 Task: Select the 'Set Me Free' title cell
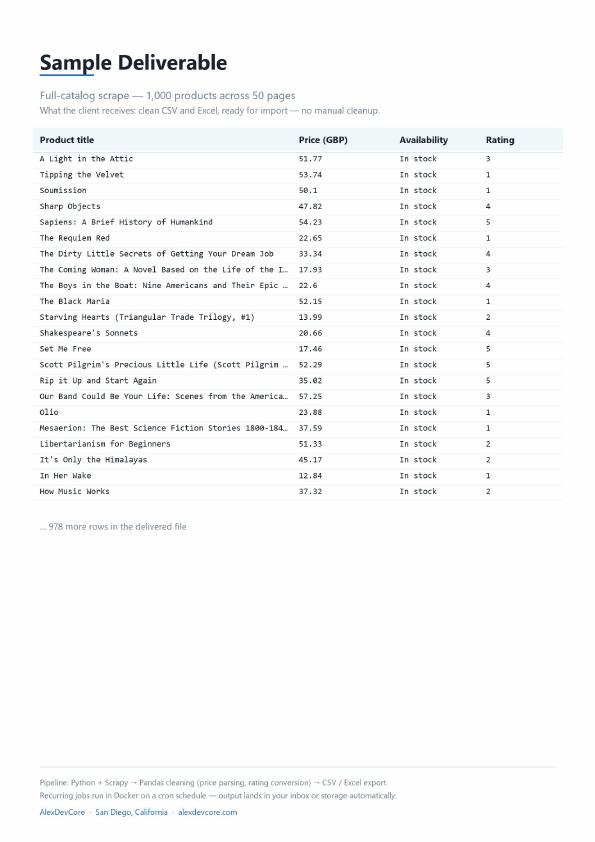(66, 349)
